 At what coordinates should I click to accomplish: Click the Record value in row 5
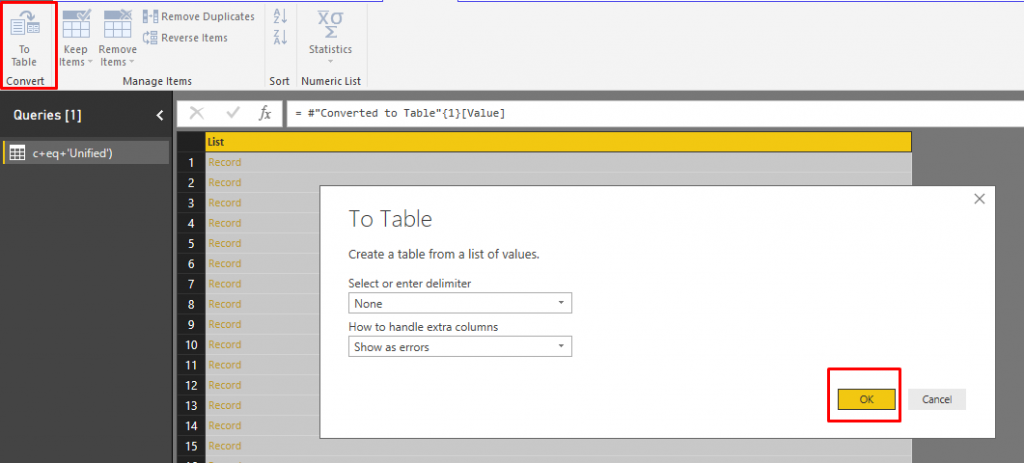pos(225,243)
